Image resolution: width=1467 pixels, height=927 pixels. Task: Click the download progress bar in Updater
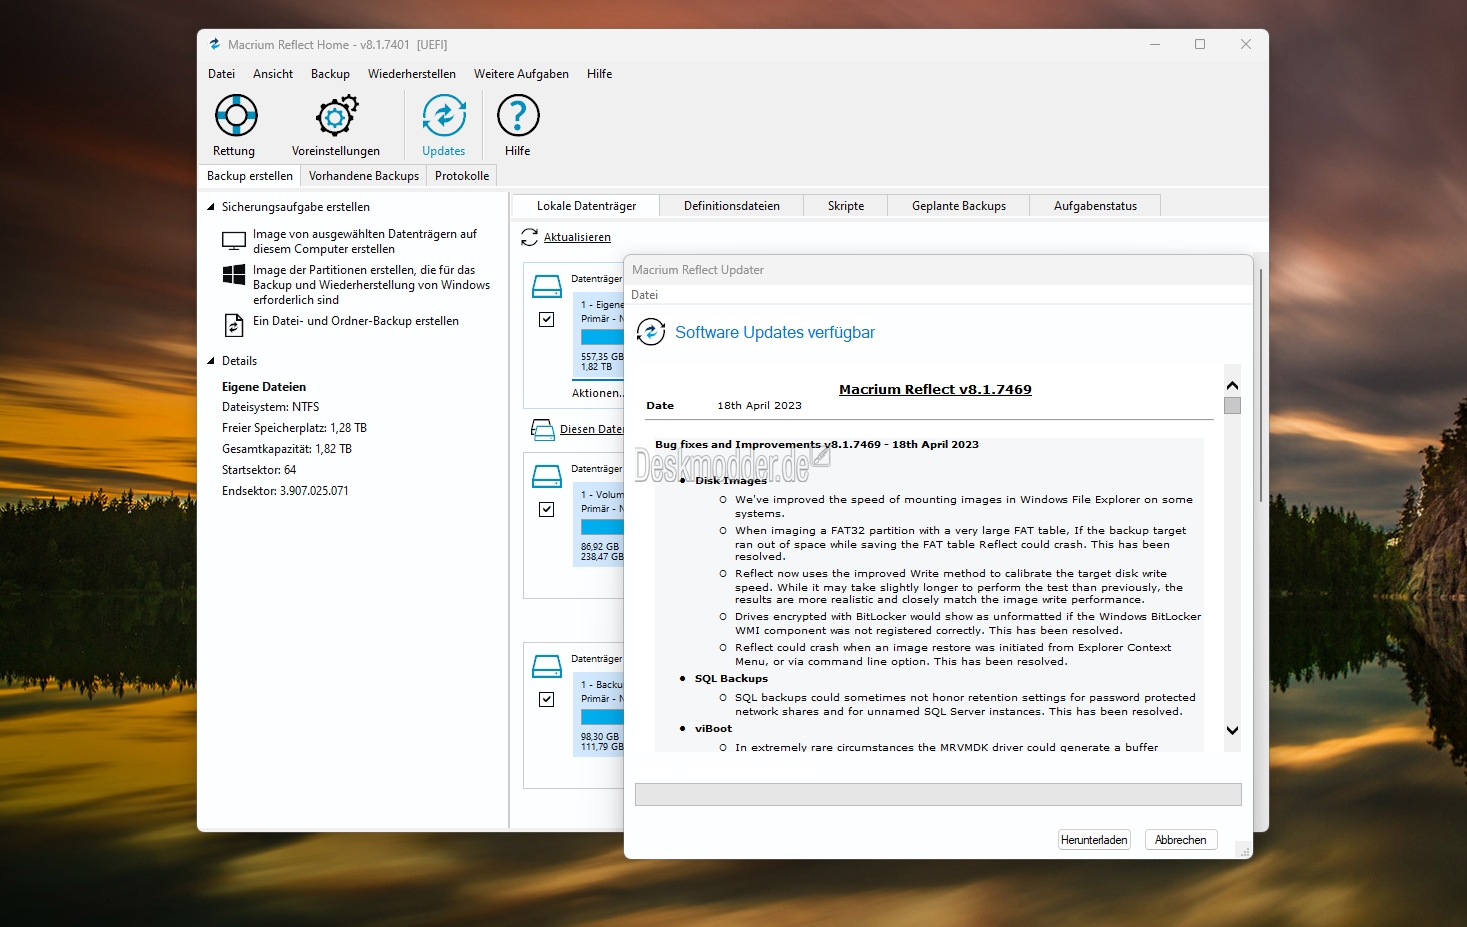938,794
